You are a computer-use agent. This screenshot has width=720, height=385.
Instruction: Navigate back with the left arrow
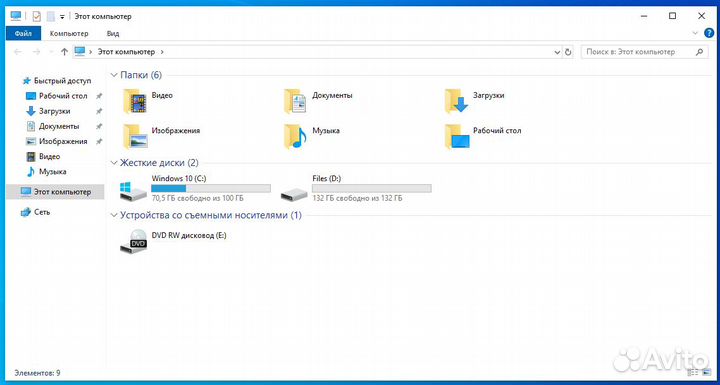click(18, 52)
